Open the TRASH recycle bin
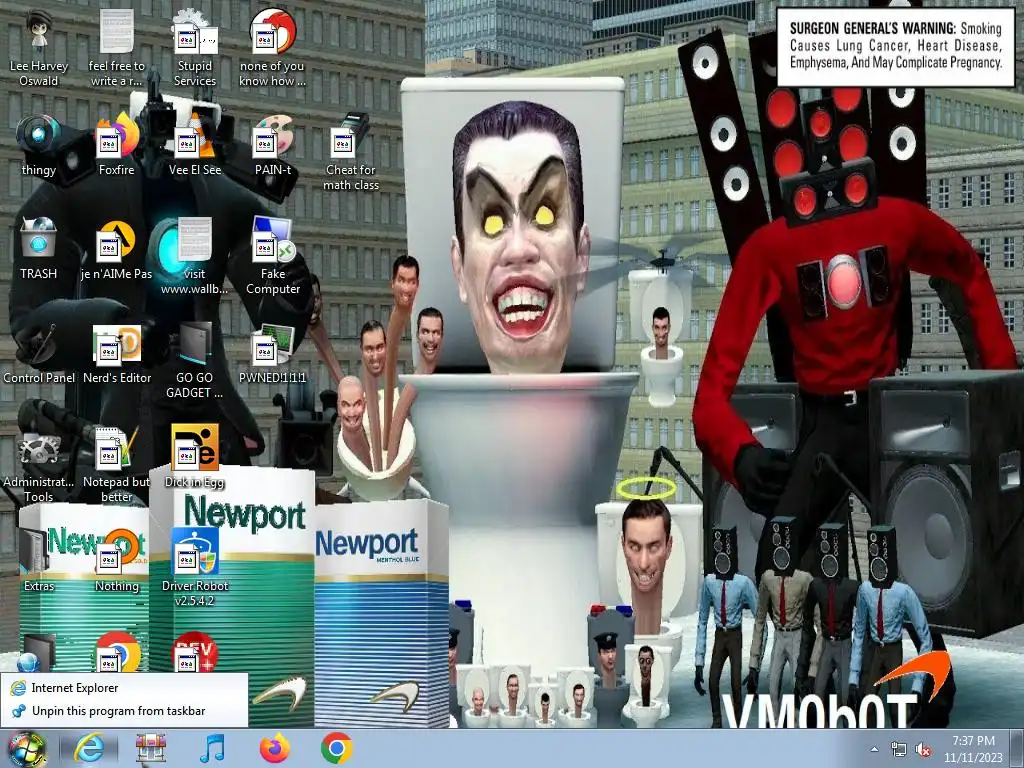 [39, 249]
